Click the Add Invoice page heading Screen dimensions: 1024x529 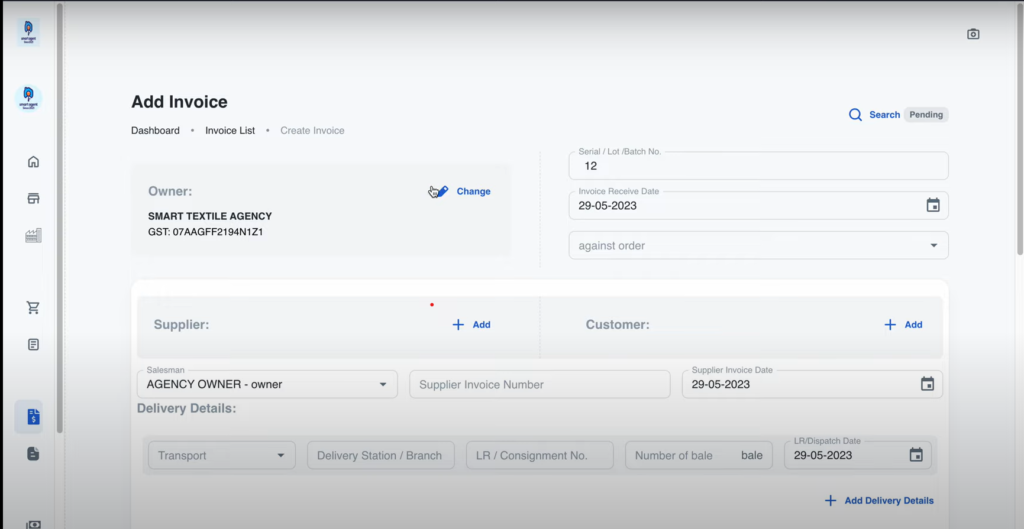coord(179,102)
